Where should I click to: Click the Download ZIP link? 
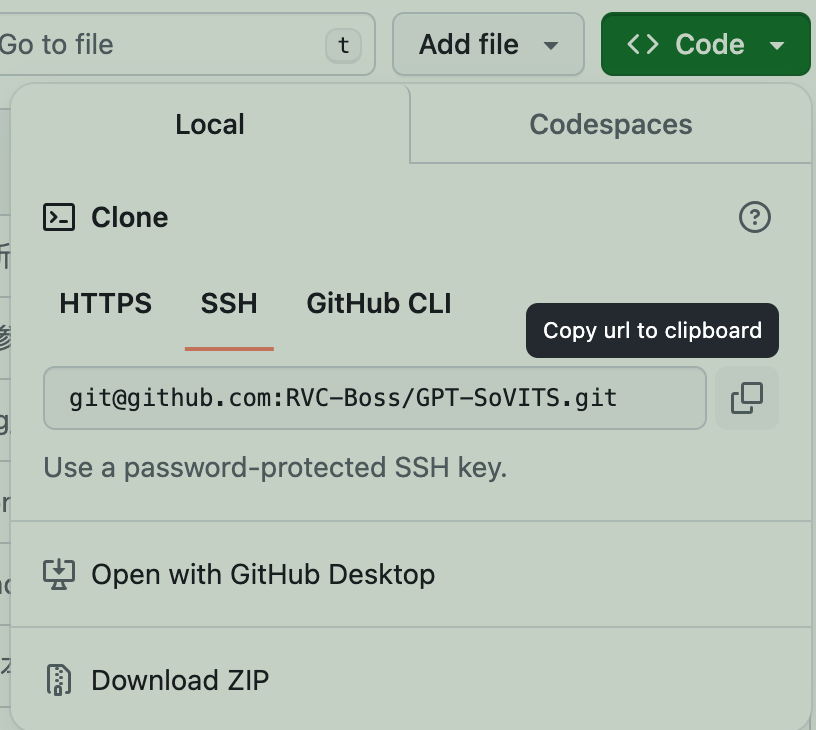pyautogui.click(x=180, y=680)
